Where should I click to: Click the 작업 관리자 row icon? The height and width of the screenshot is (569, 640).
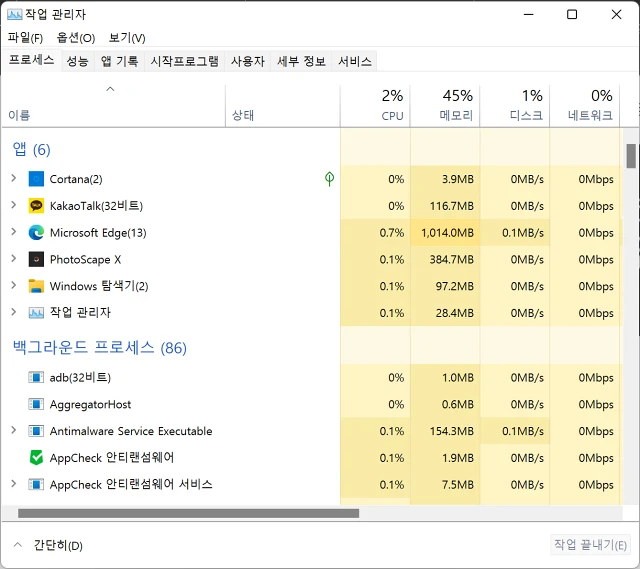tap(36, 313)
